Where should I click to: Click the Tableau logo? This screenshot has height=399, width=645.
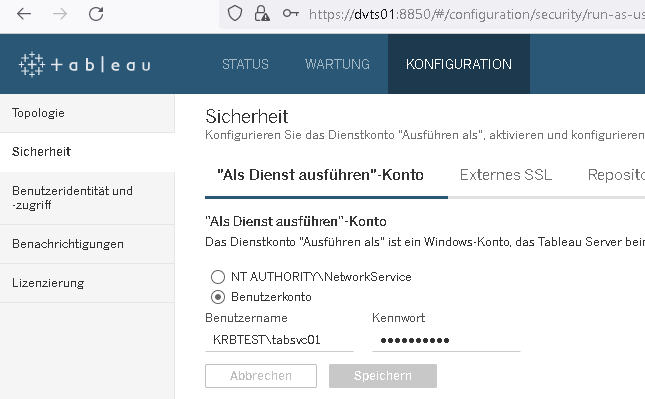click(x=85, y=65)
